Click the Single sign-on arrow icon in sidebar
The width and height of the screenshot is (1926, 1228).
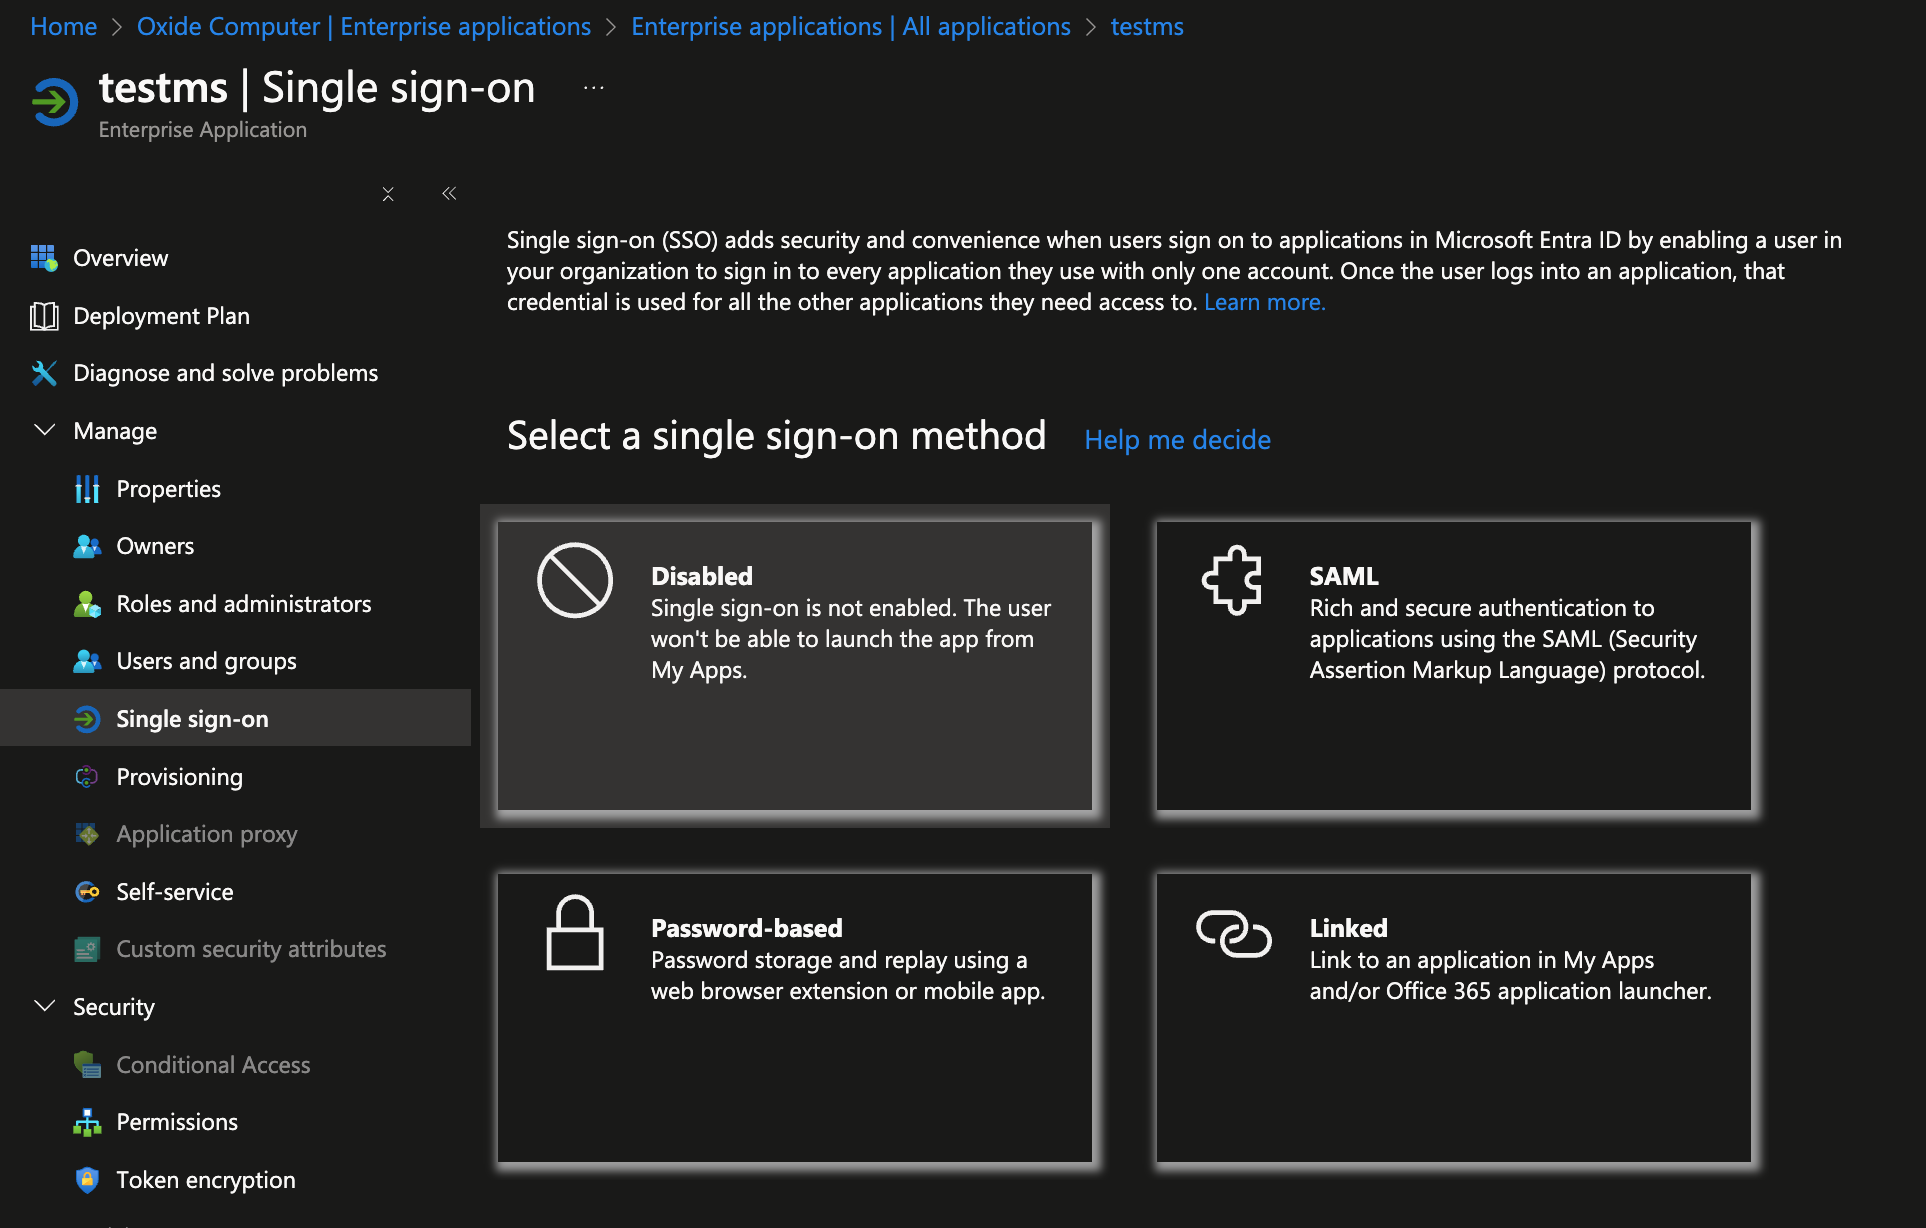tap(87, 719)
